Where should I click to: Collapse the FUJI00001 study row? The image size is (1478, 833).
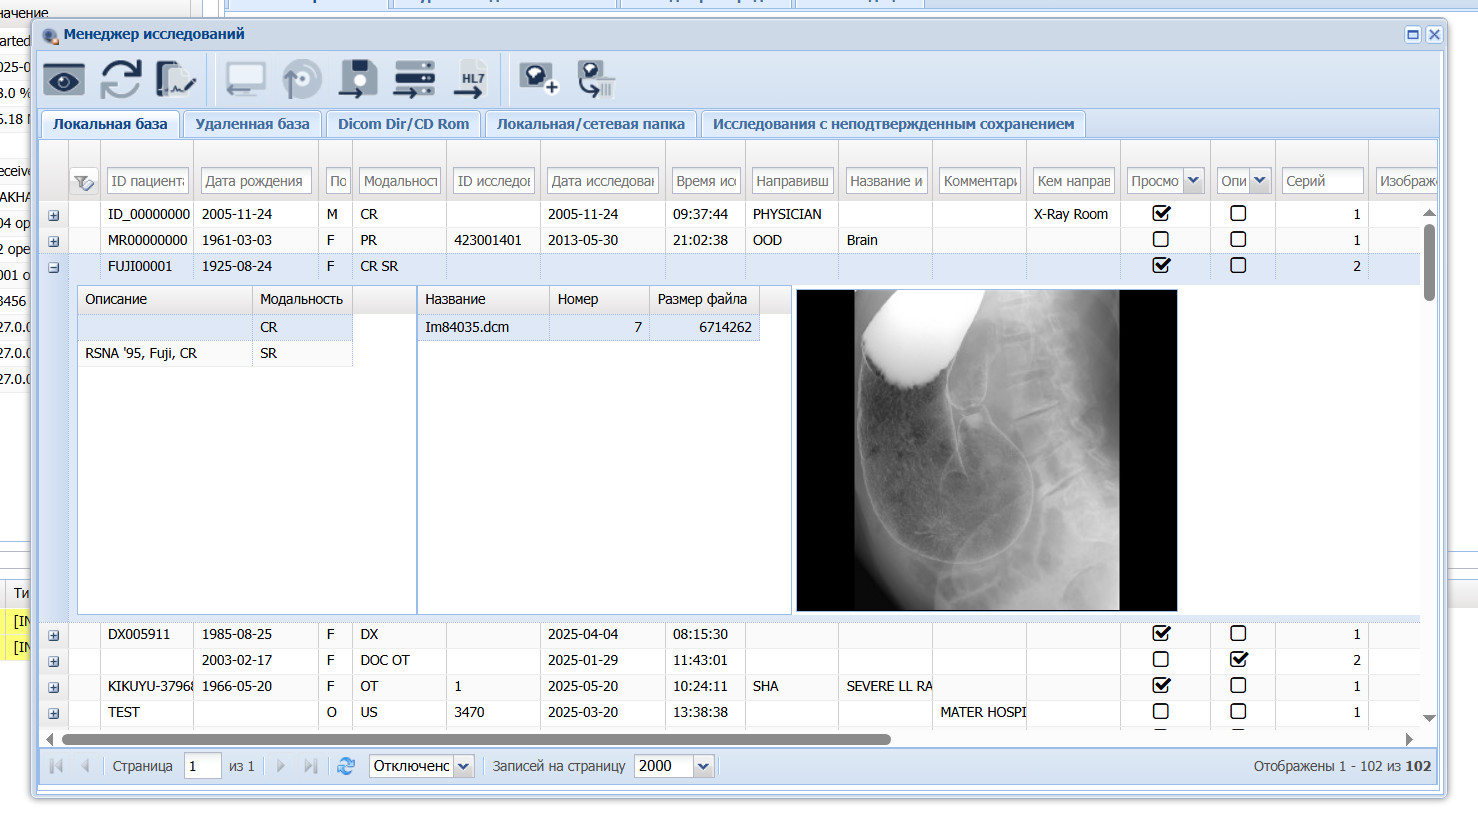(54, 267)
